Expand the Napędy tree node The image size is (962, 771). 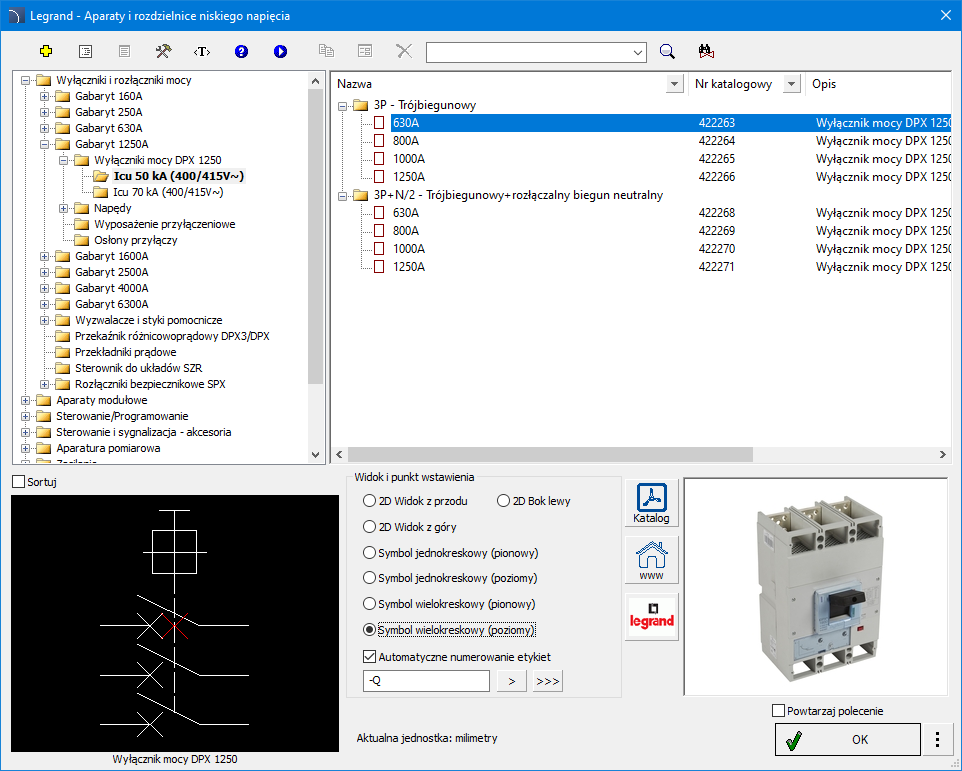coord(63,209)
